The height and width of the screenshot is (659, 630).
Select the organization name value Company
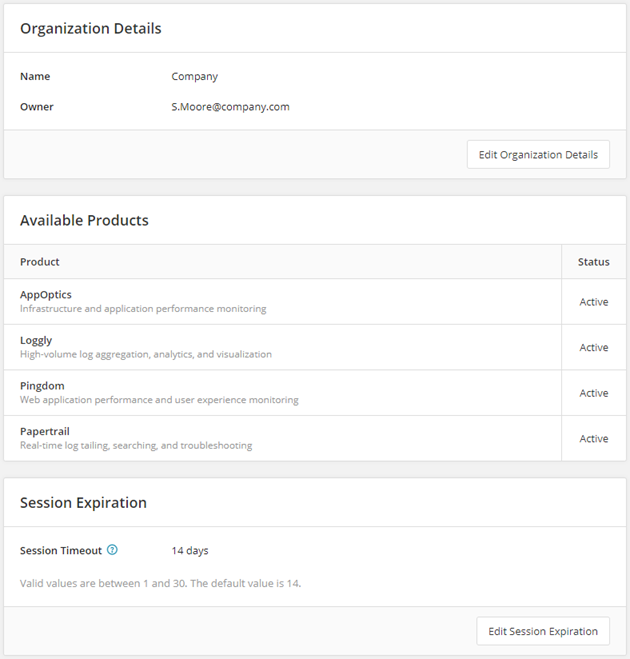click(194, 76)
